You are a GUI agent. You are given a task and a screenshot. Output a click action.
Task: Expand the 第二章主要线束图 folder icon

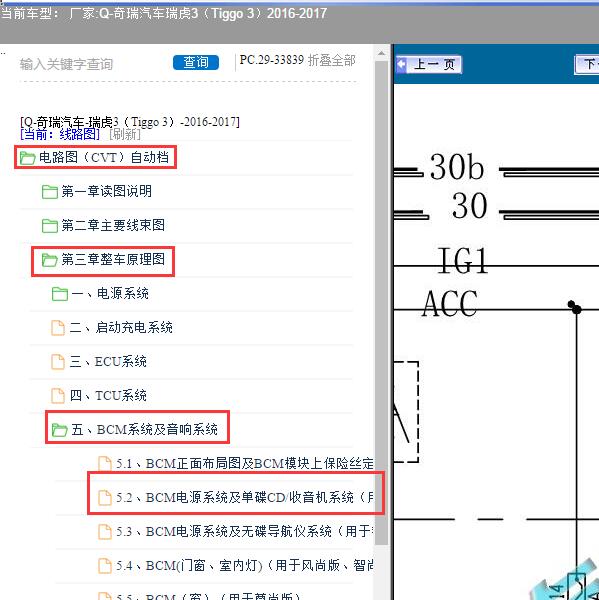[50, 225]
